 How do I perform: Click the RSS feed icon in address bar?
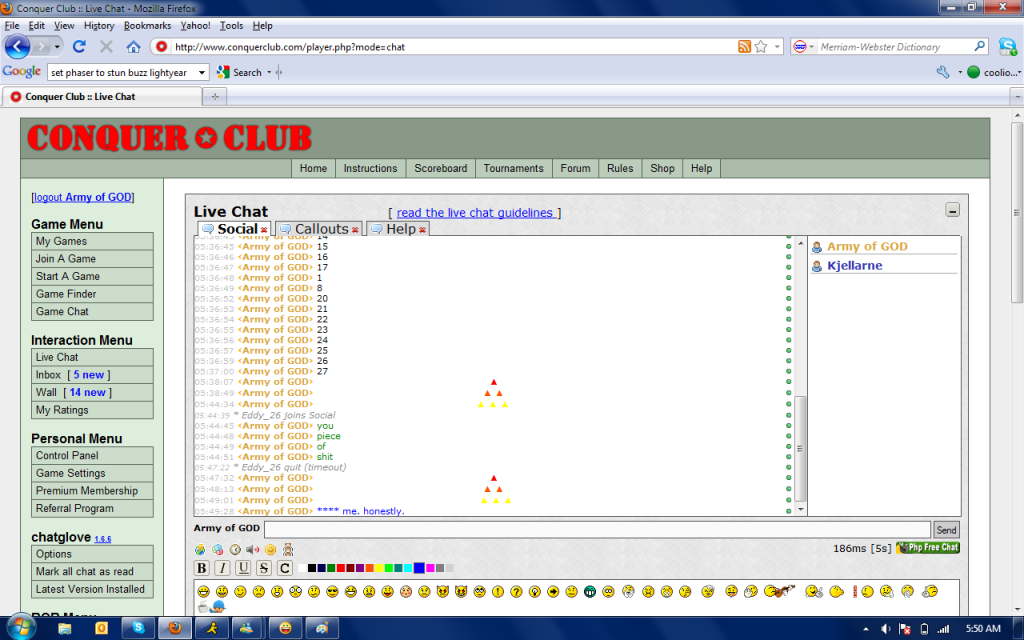(x=744, y=47)
